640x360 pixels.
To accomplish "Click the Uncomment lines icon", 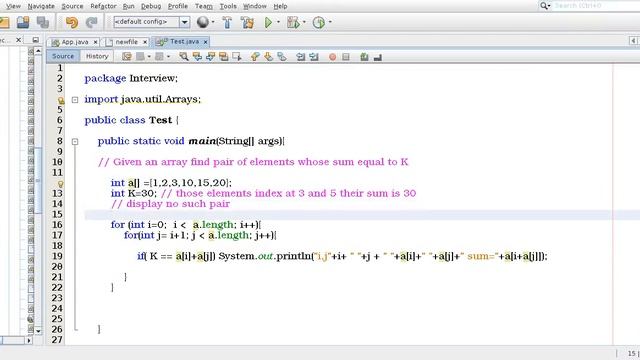I will pyautogui.click(x=378, y=57).
